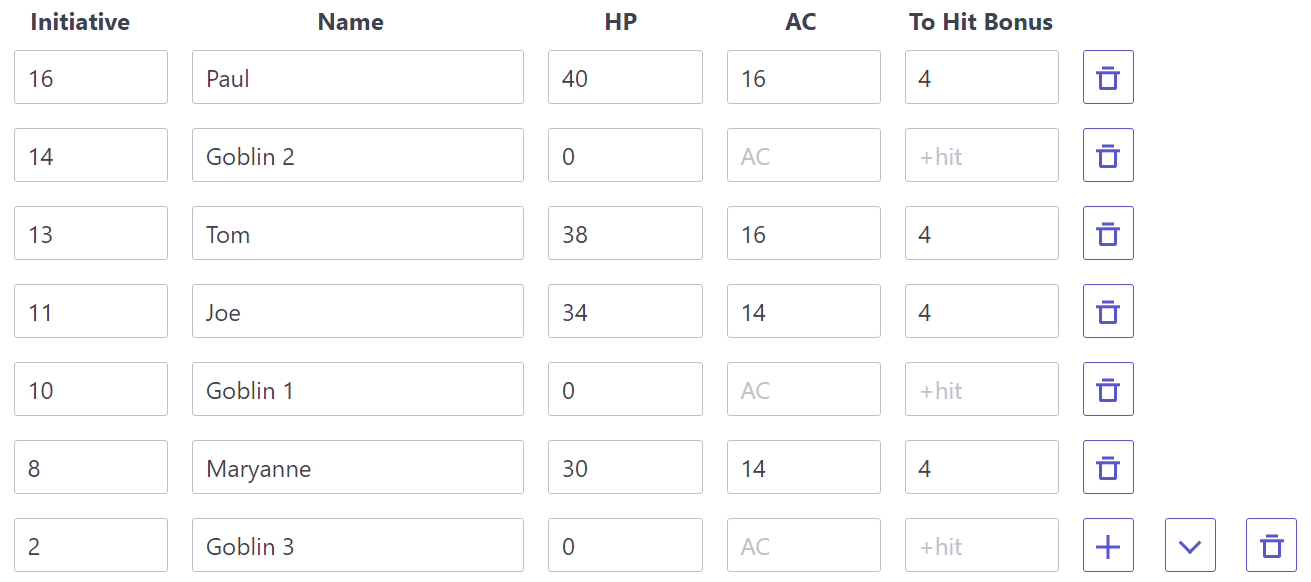Select Maryanne's To Hit Bonus field

click(981, 467)
